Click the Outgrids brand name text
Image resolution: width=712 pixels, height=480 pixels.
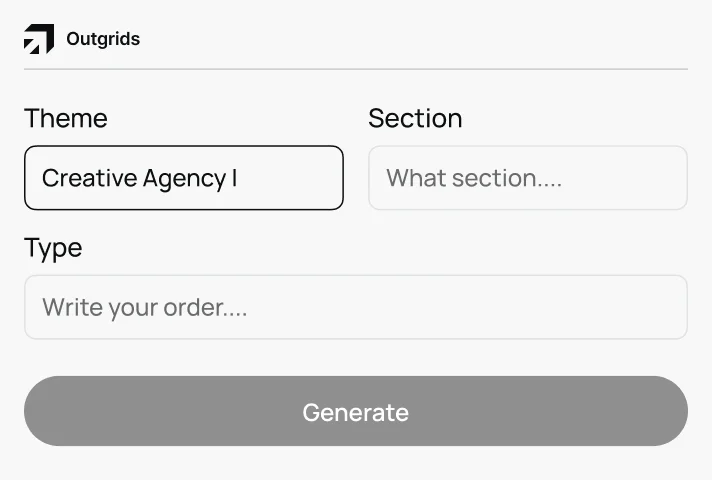[103, 39]
